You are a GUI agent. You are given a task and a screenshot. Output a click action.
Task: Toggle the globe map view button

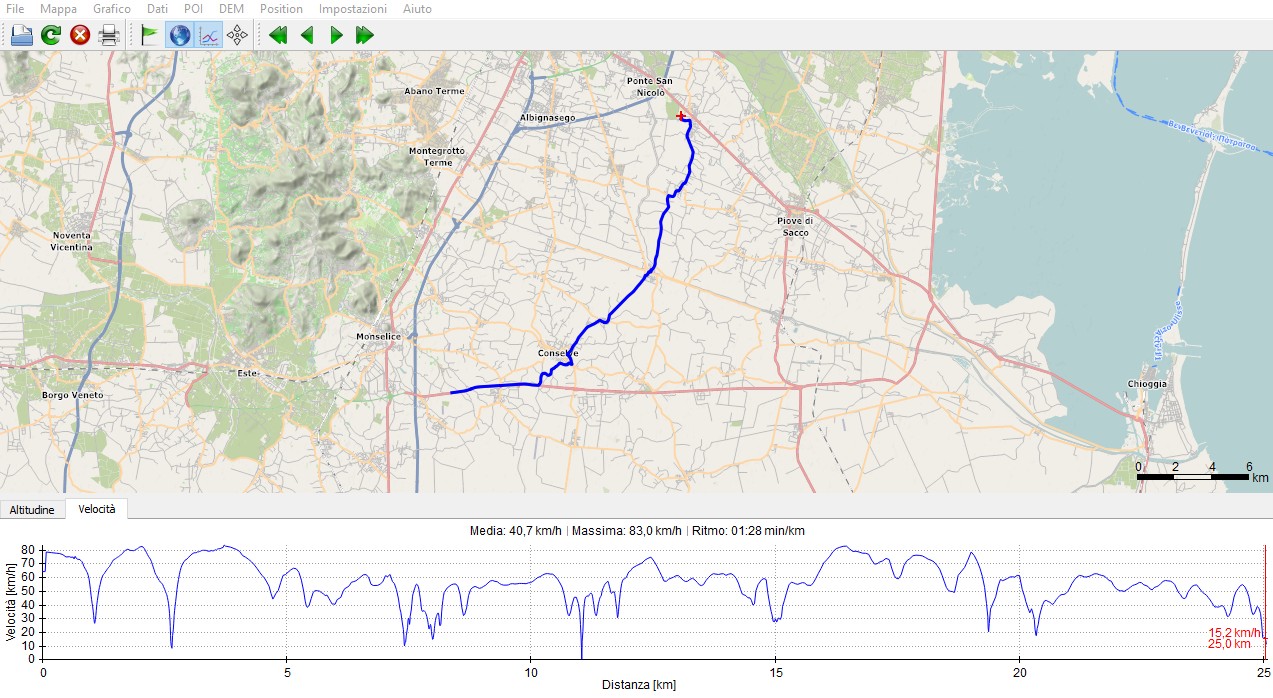pos(180,36)
